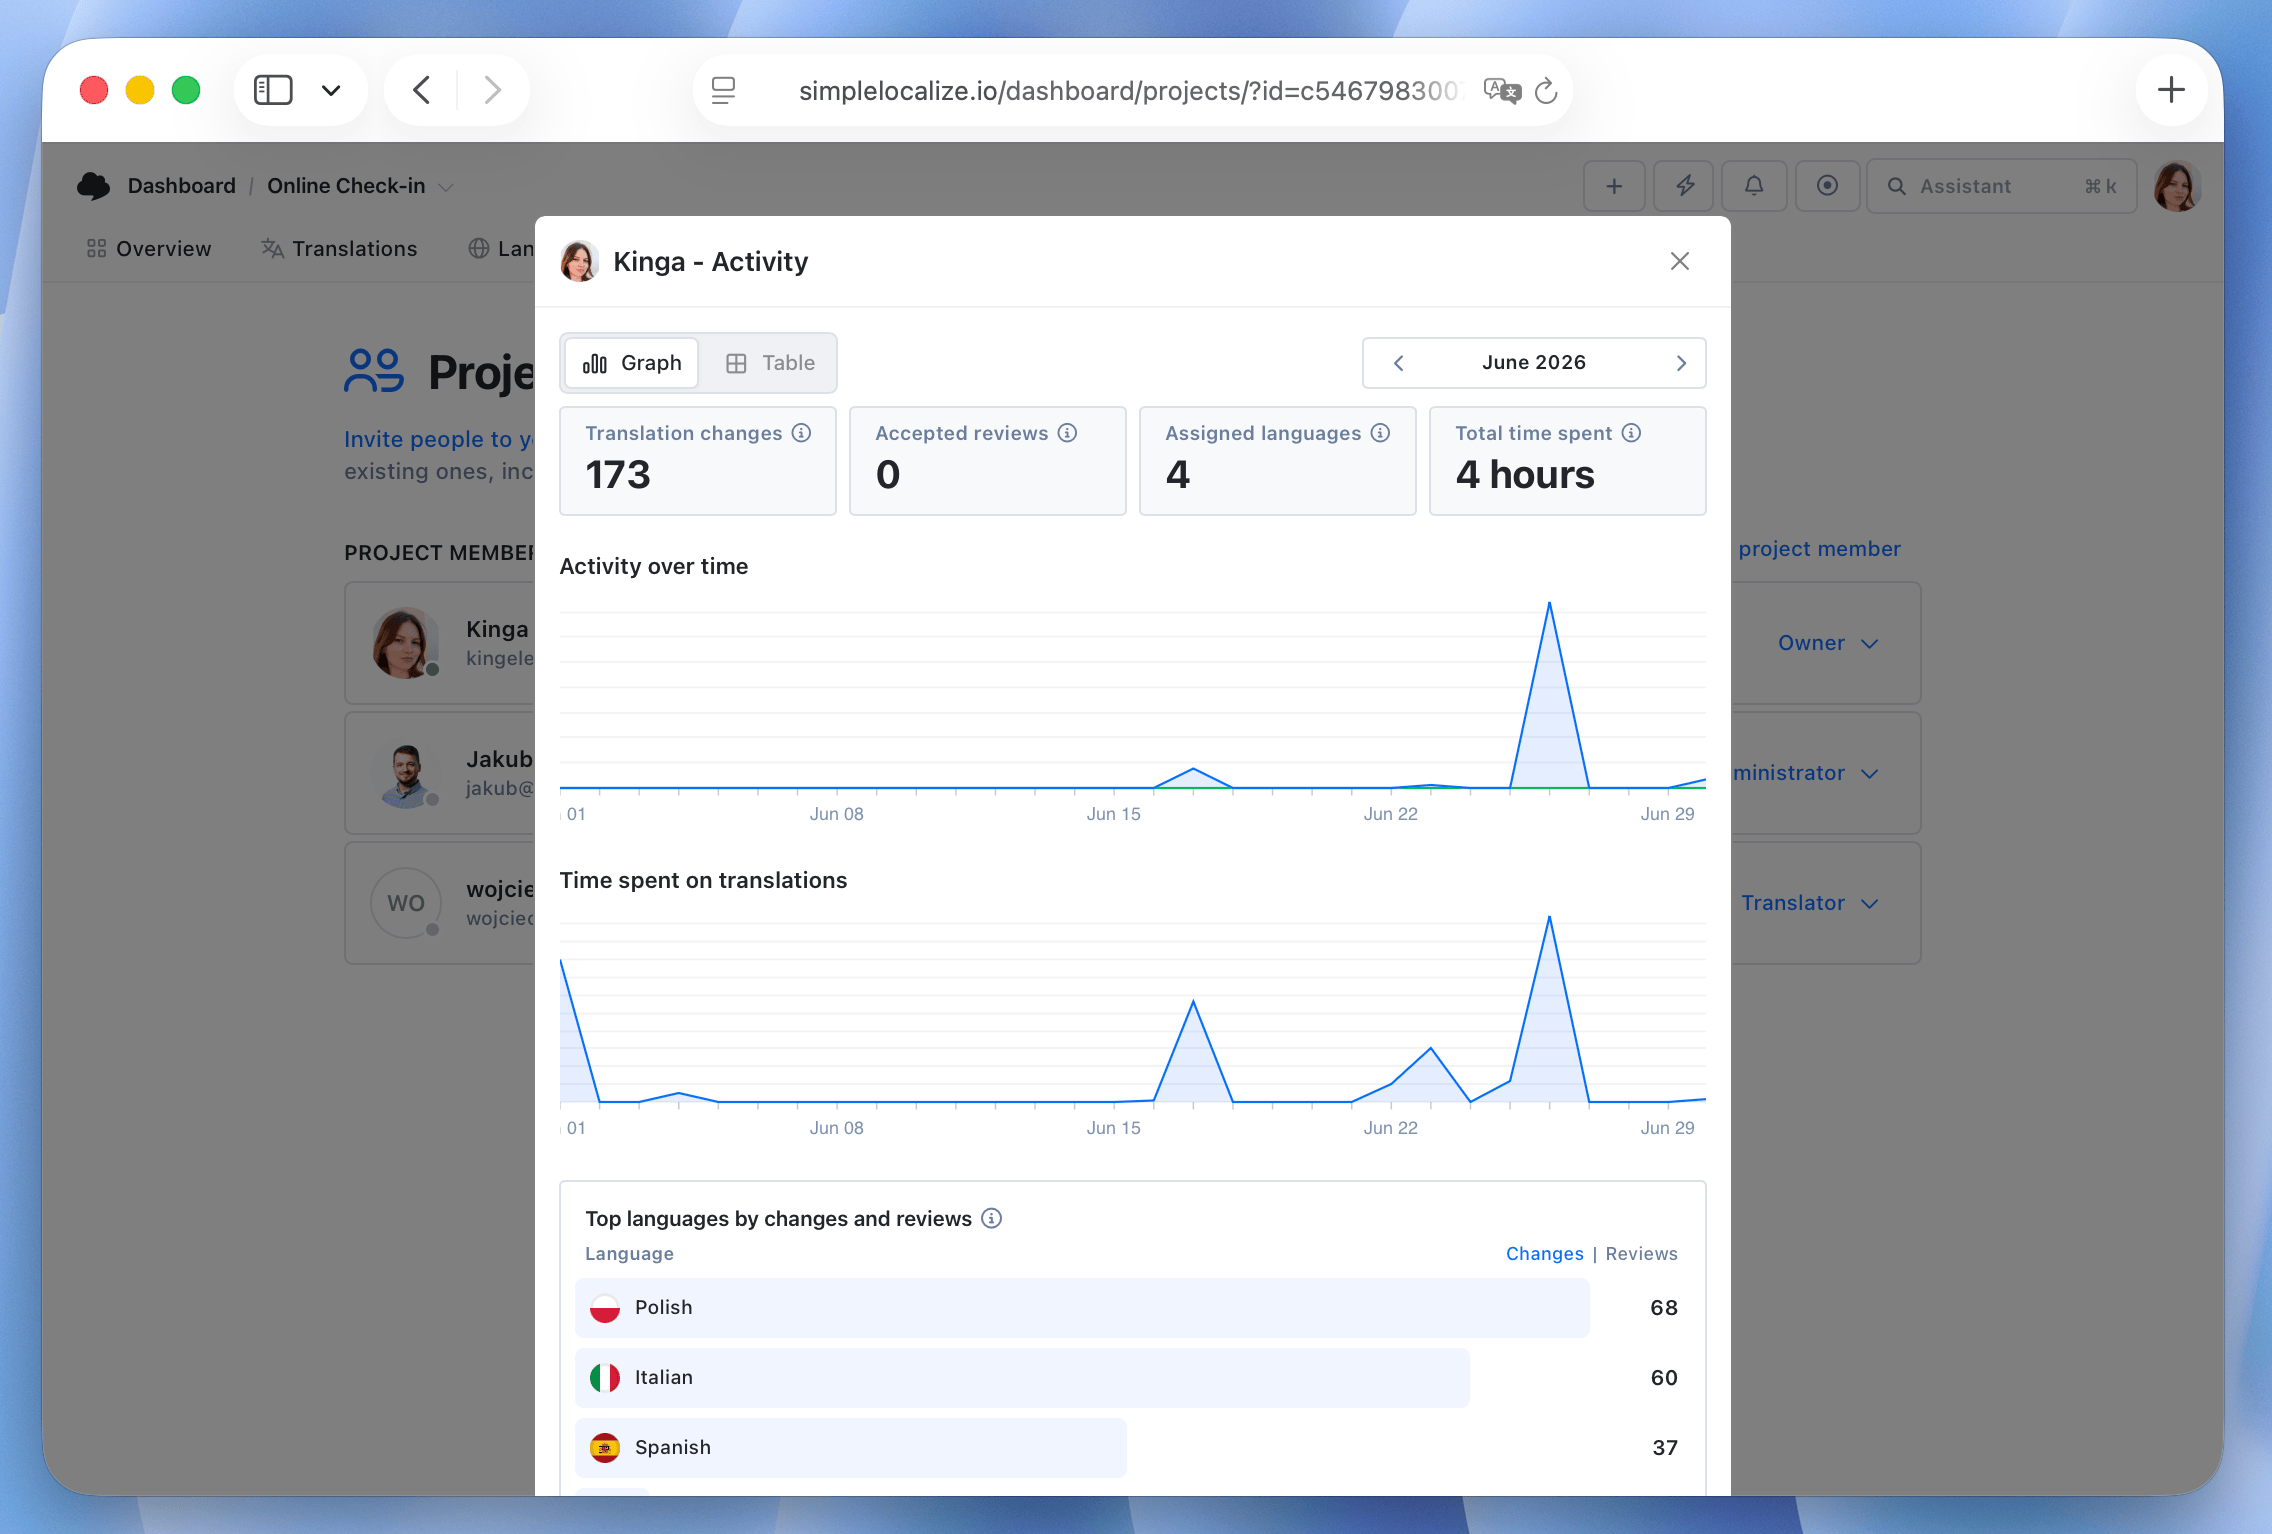Click the project member link
The height and width of the screenshot is (1534, 2272).
(1819, 549)
